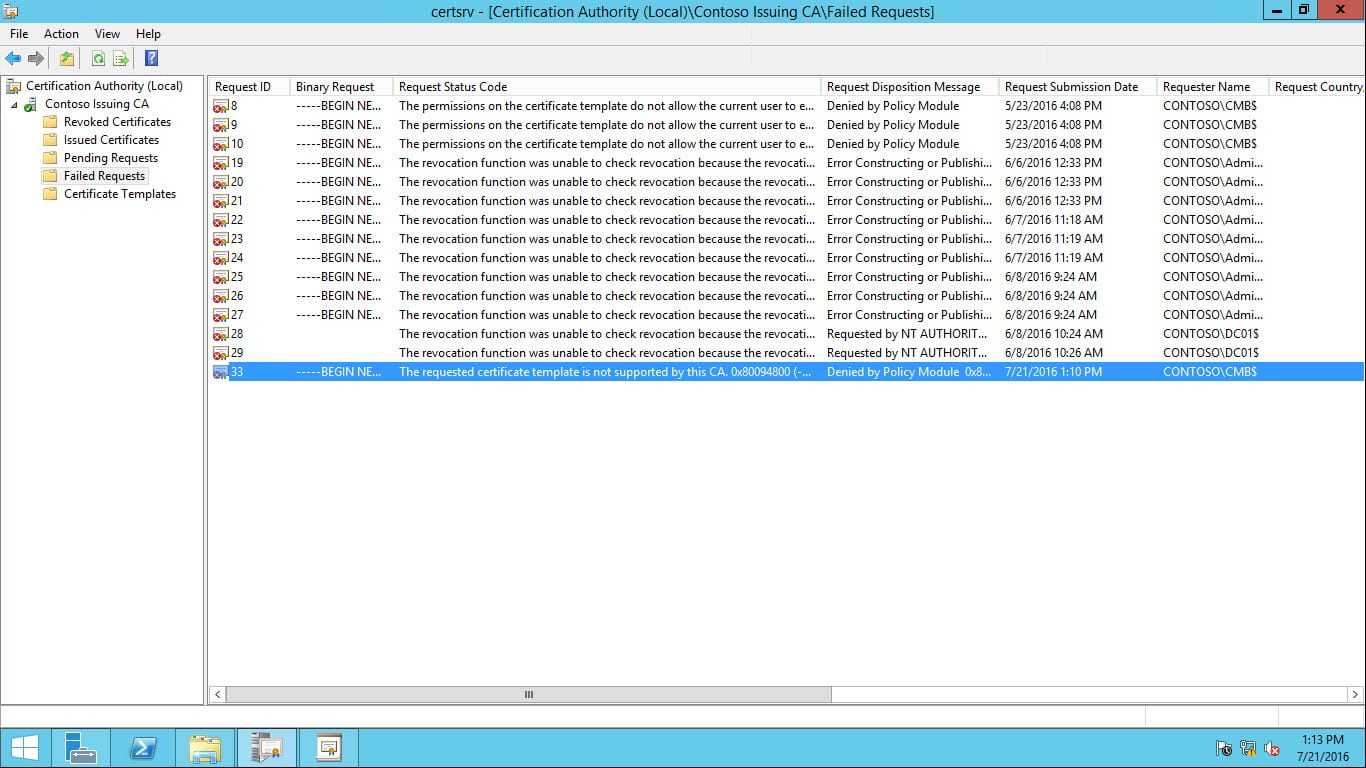Select the row with Request ID 22

pos(786,220)
